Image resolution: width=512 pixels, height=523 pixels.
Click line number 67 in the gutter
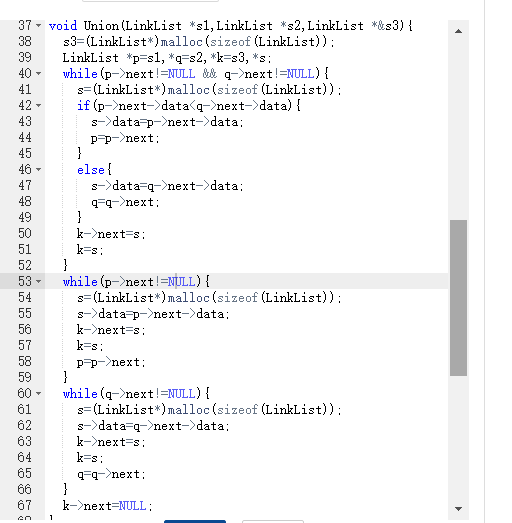click(x=25, y=506)
